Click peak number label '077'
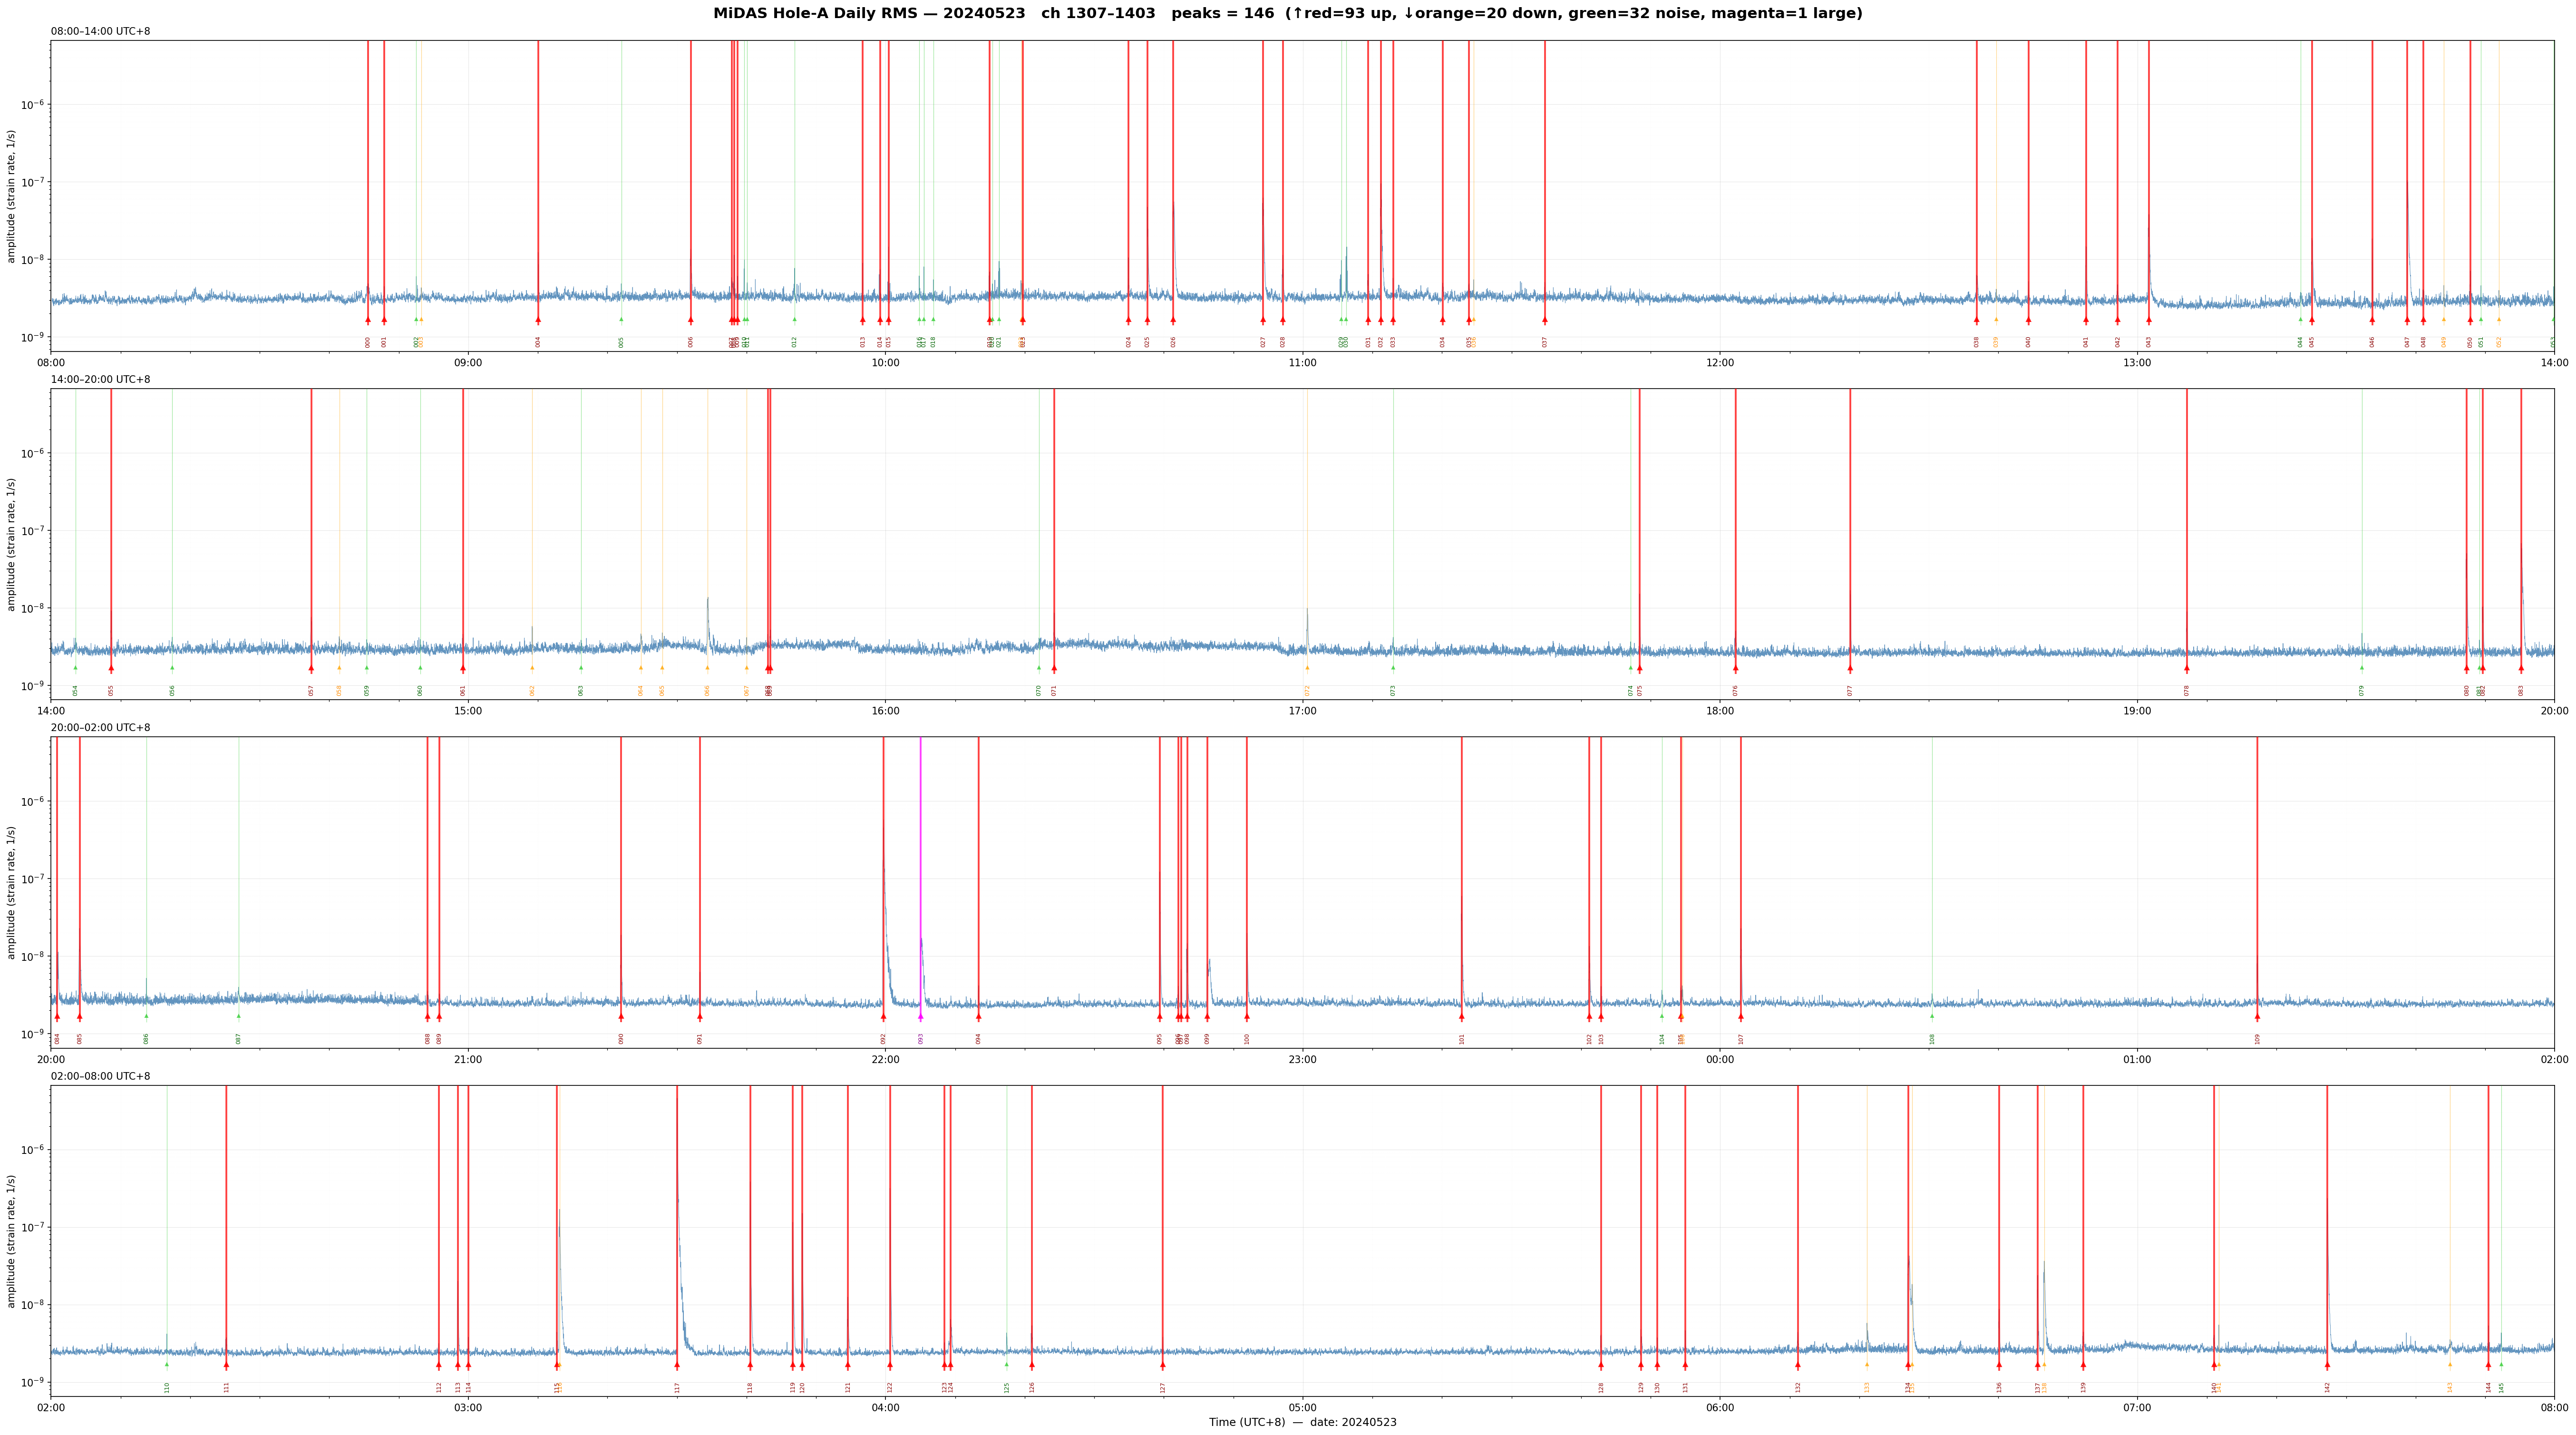This screenshot has height=1435, width=2576. pos(1850,690)
